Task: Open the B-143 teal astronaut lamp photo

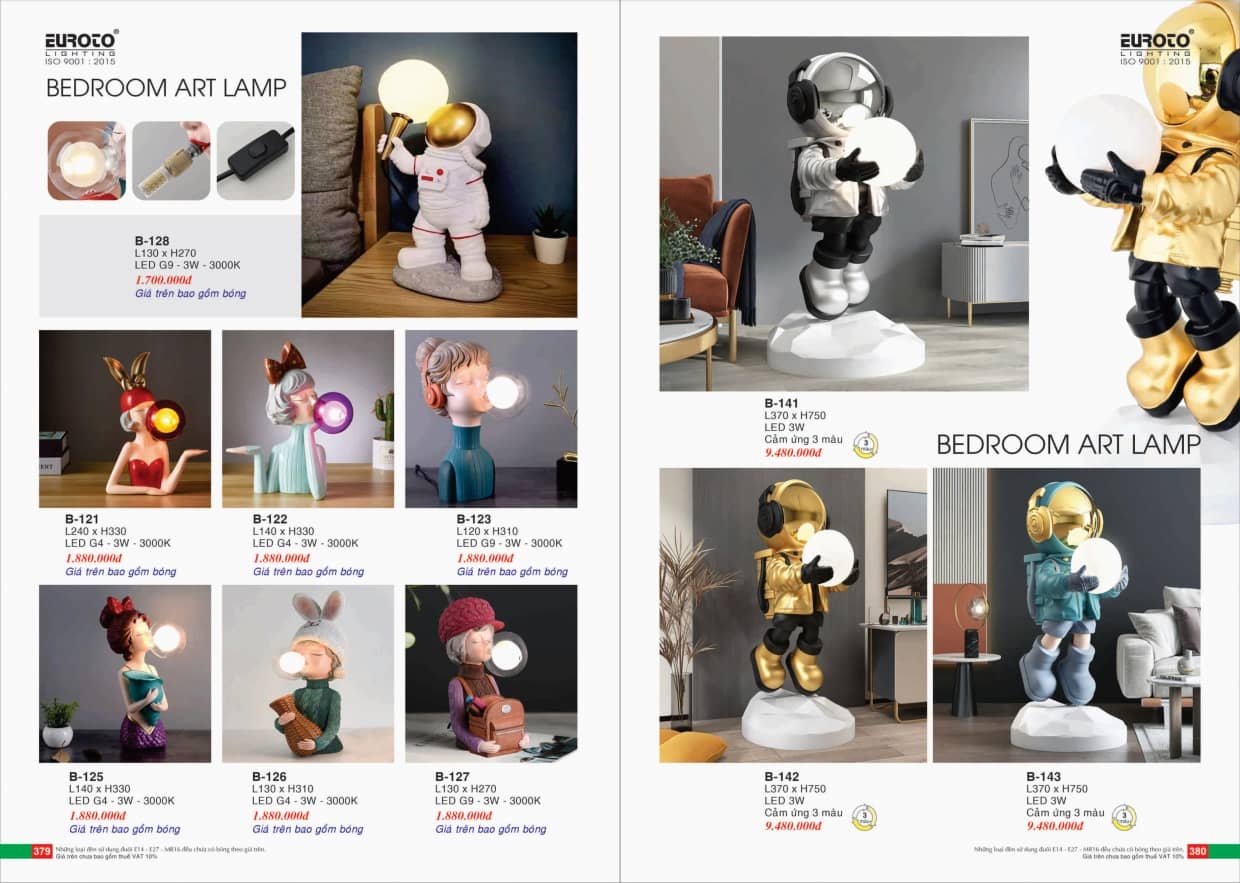Action: tap(1066, 615)
